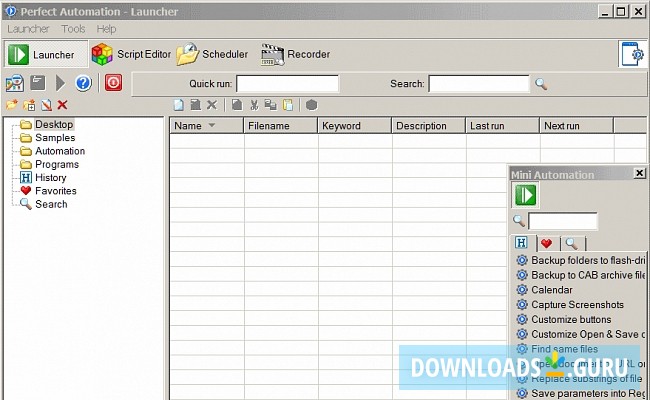Viewport: 650px width, 400px height.
Task: Click the gray stop octagon icon
Action: click(312, 105)
